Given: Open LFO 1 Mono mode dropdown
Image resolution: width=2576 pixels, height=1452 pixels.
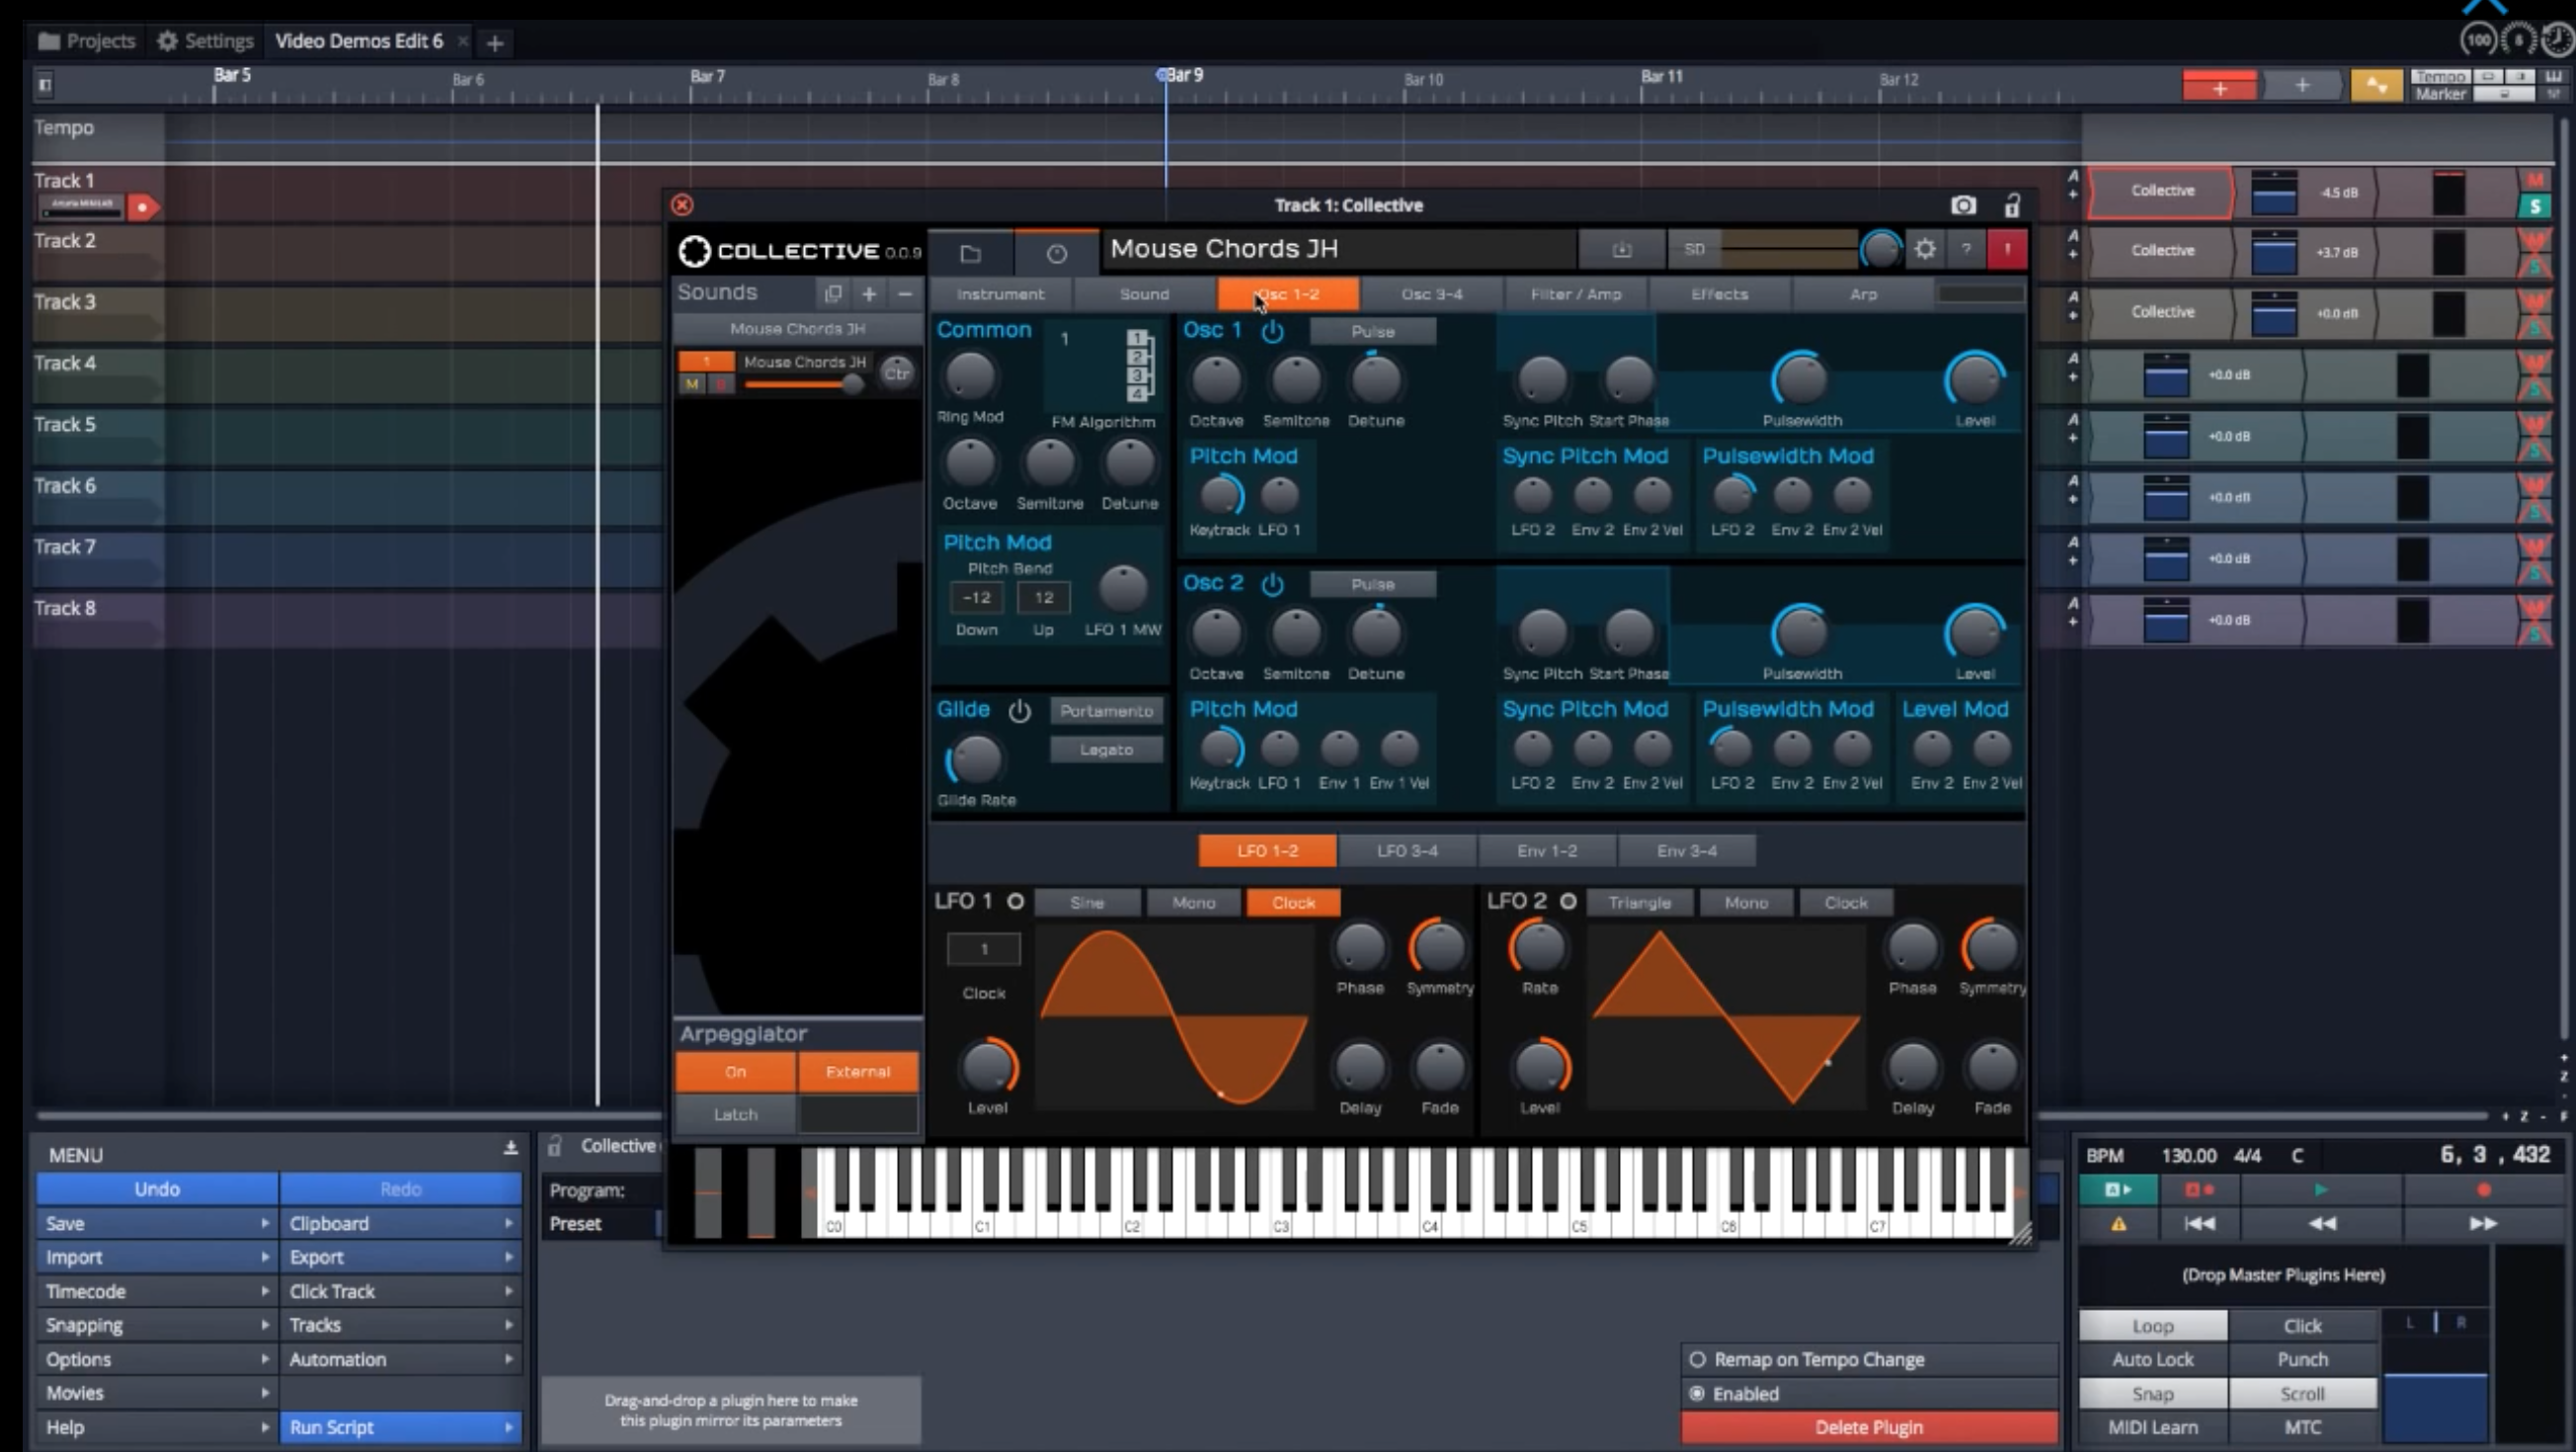Looking at the screenshot, I should tap(1194, 903).
